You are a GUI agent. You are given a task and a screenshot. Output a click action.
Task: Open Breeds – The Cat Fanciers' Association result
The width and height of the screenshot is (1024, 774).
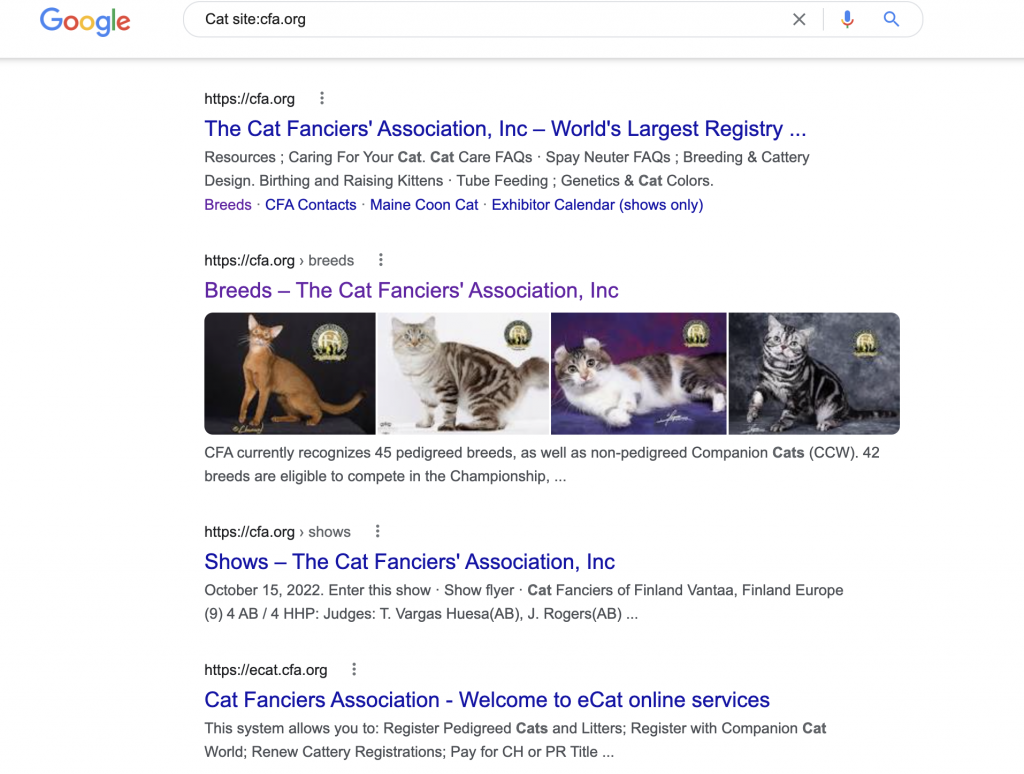411,290
